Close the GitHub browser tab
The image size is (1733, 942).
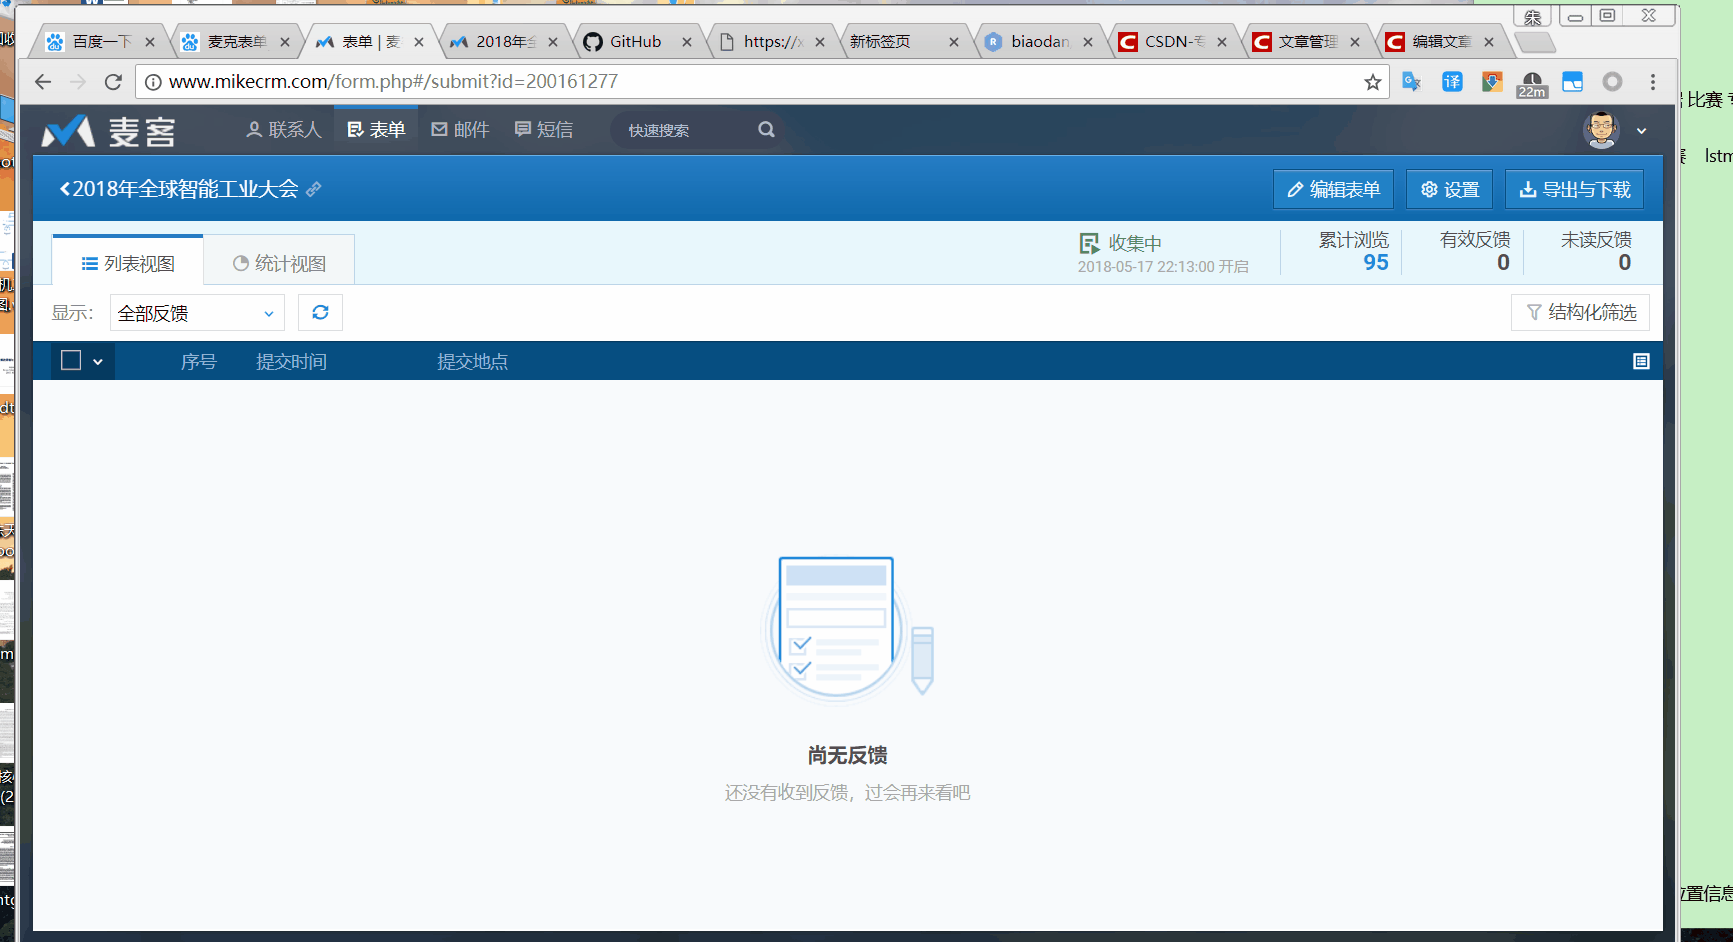(687, 42)
